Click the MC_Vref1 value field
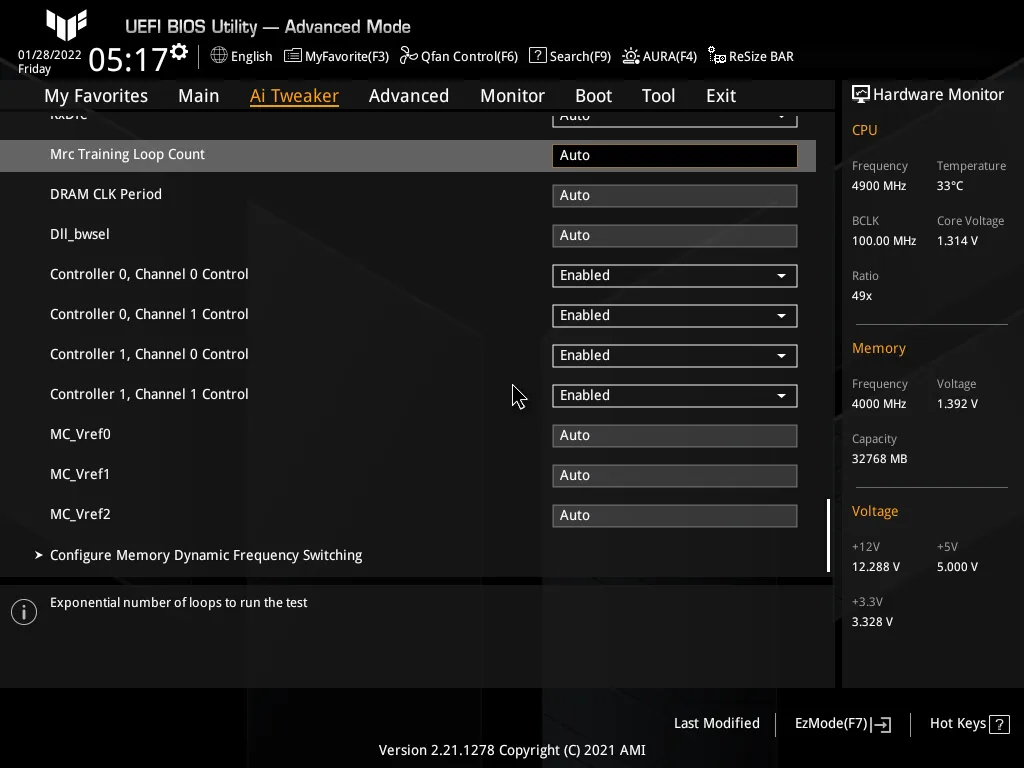The height and width of the screenshot is (768, 1024). coord(675,475)
